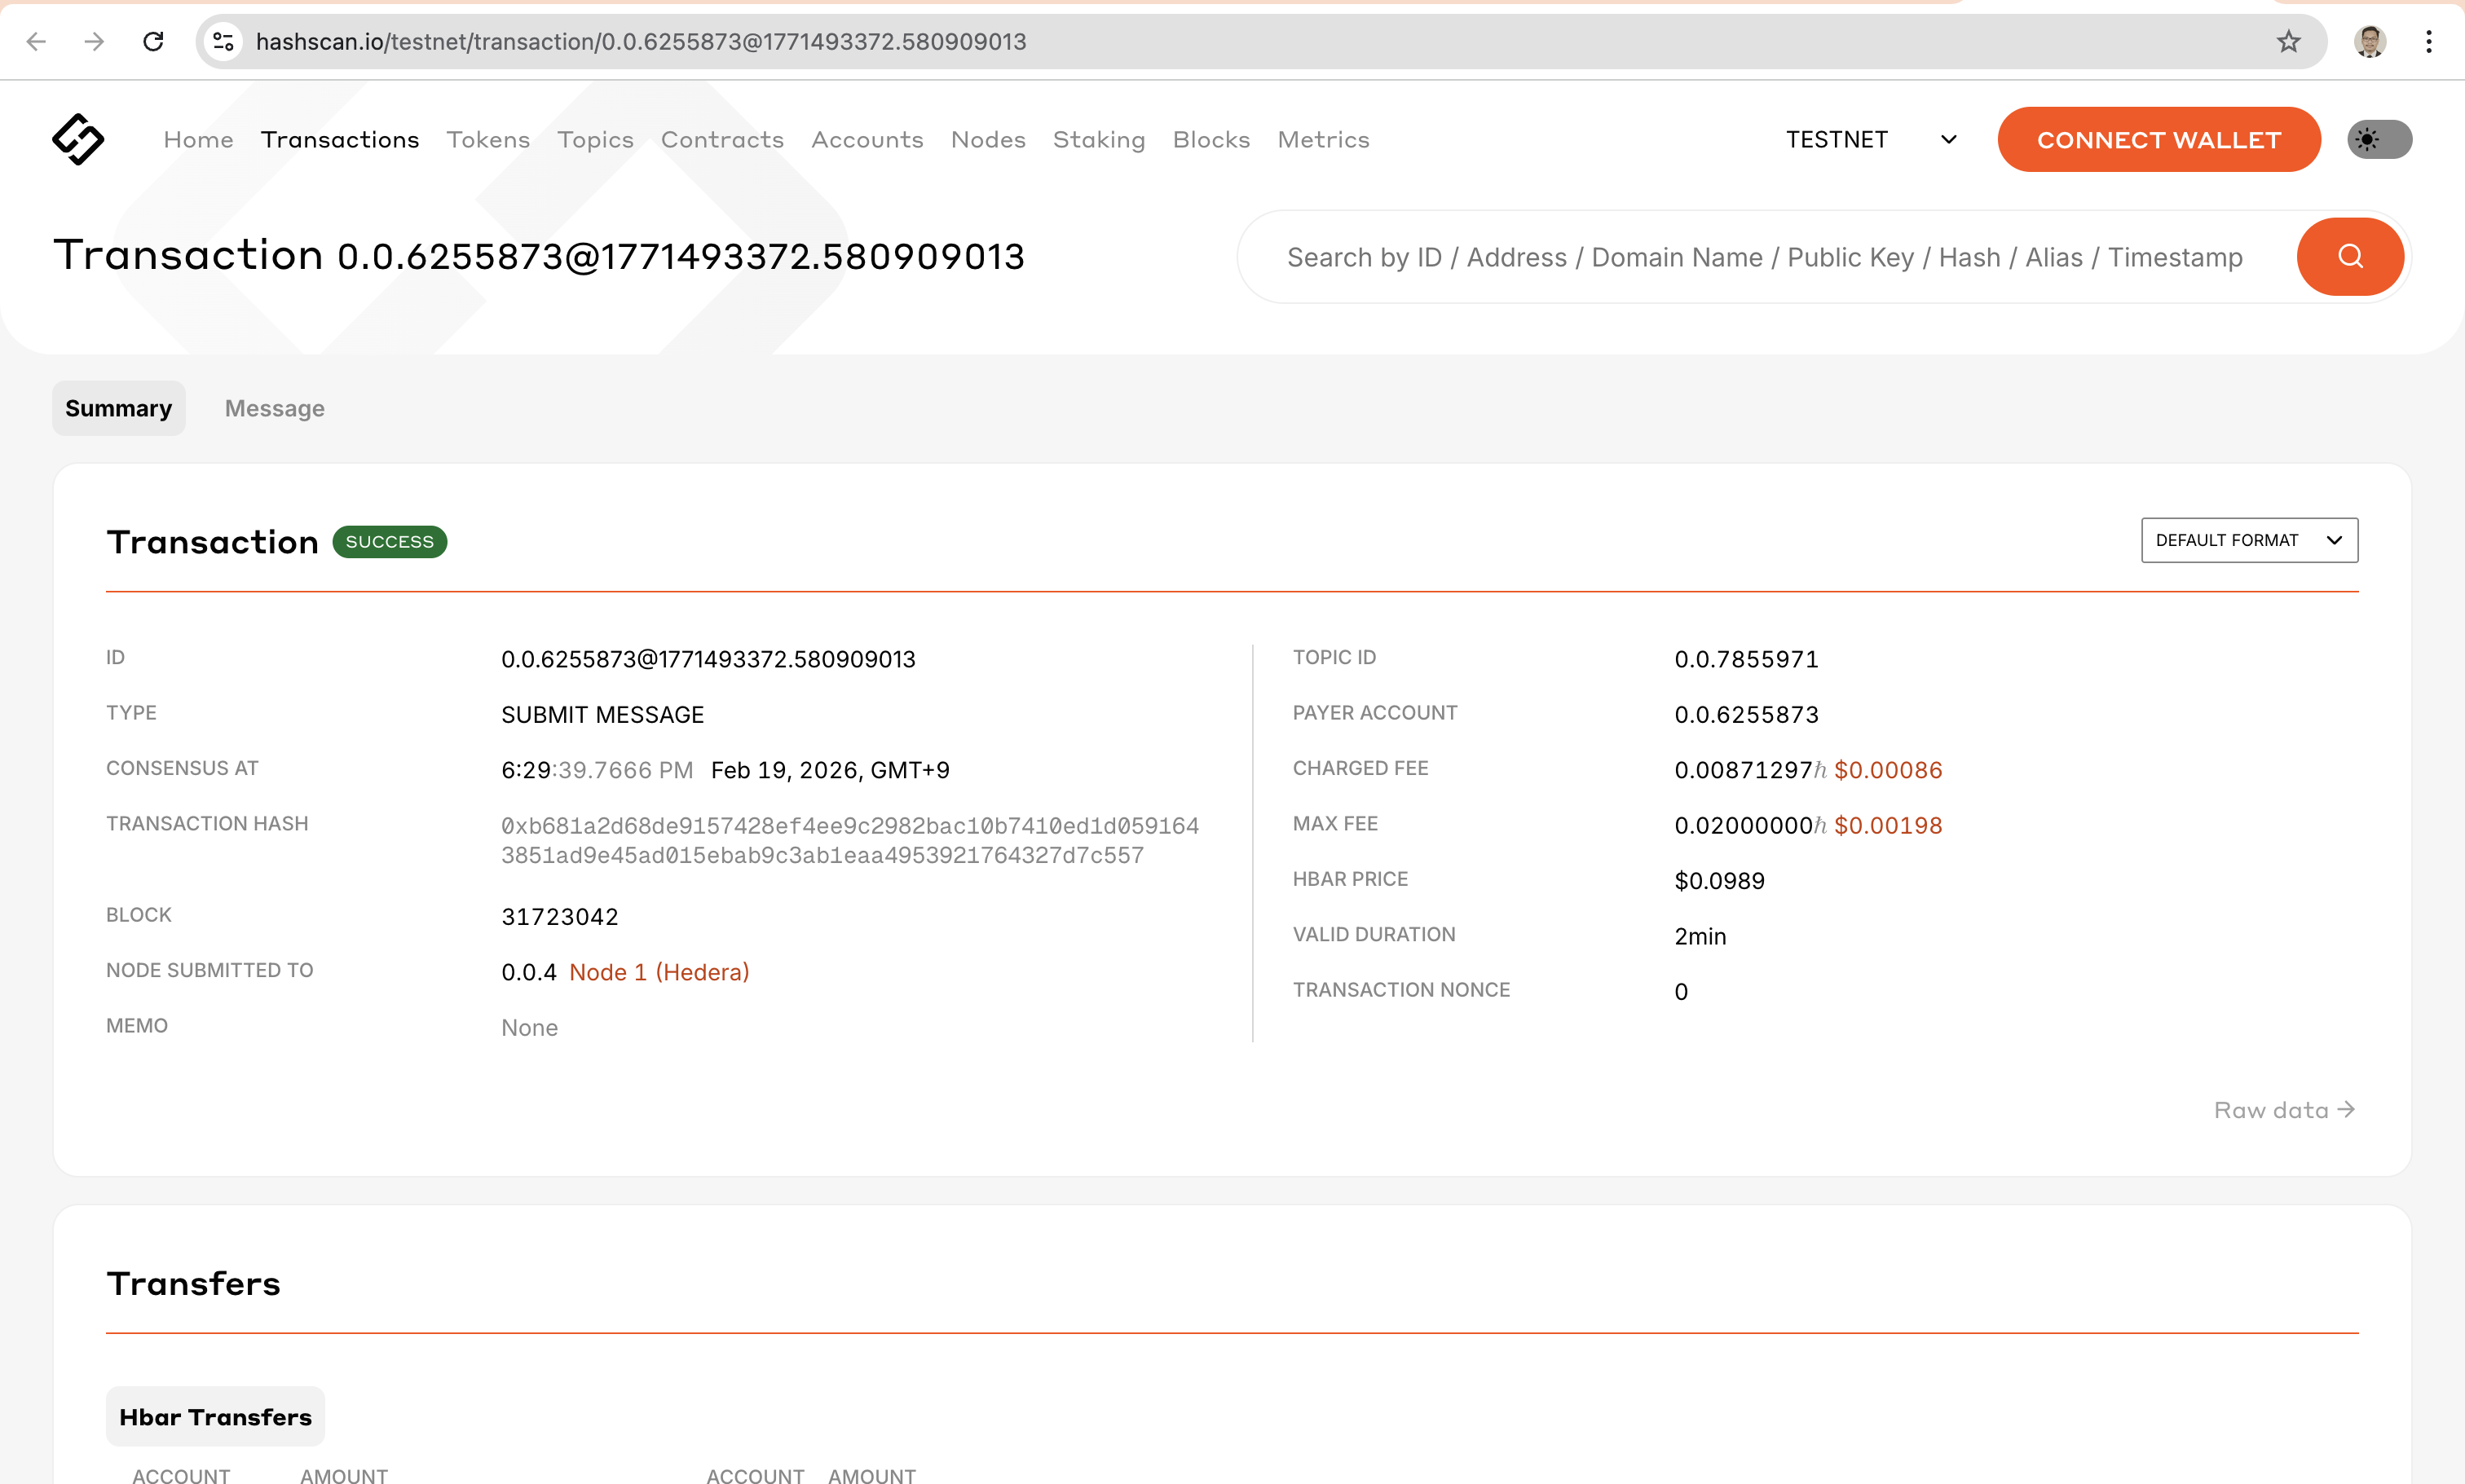The width and height of the screenshot is (2465, 1484).
Task: Open the browser profile avatar
Action: [2367, 41]
